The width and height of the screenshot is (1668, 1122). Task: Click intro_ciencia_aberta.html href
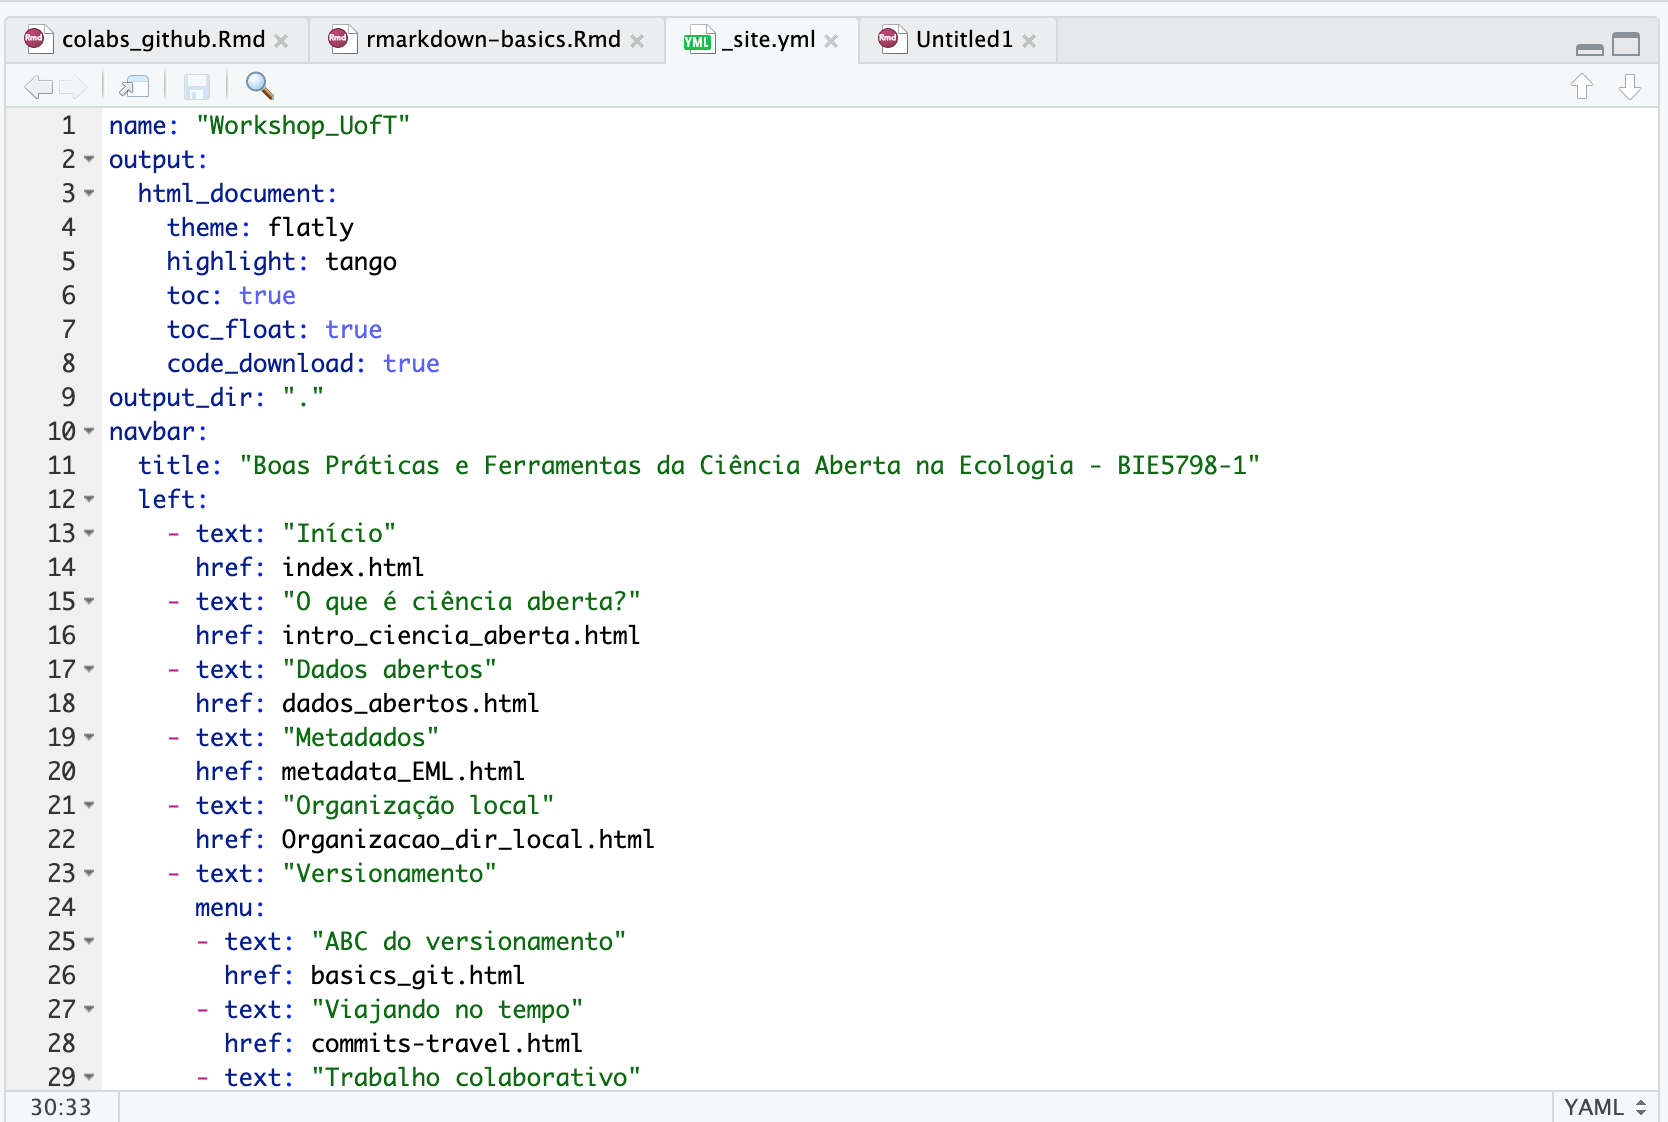(x=461, y=636)
